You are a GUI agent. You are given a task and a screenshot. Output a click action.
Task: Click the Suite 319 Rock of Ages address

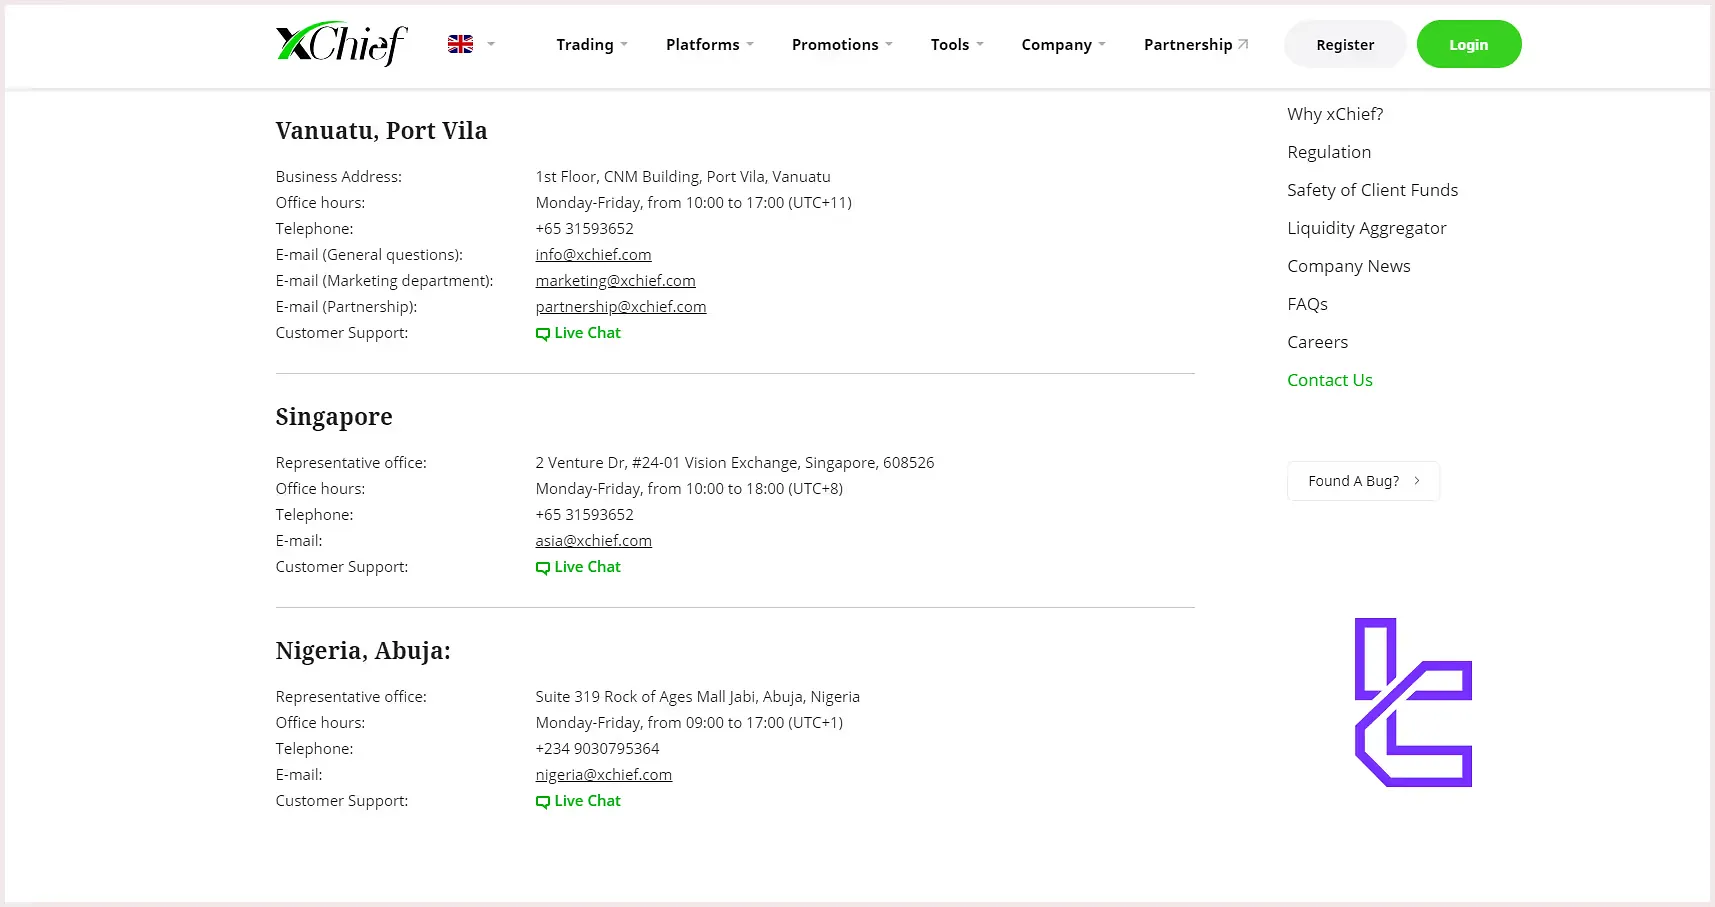(697, 697)
